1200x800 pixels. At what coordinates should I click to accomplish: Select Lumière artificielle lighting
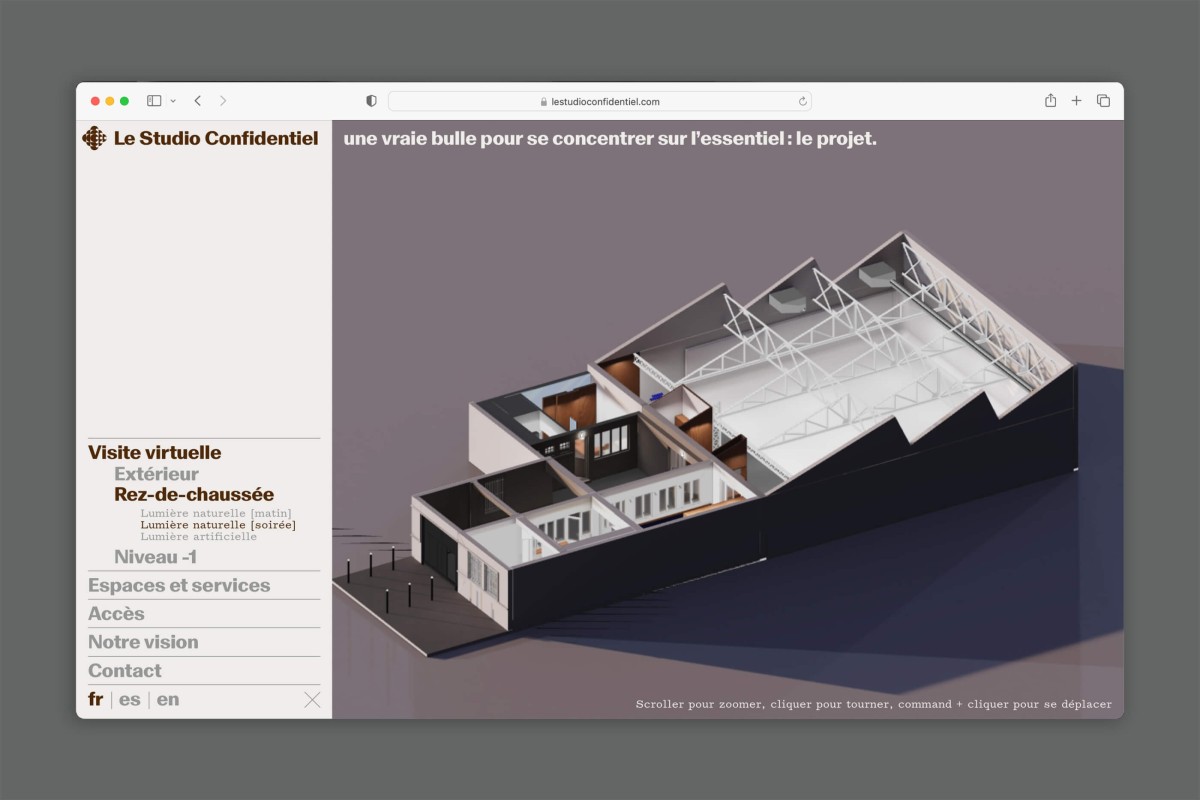pyautogui.click(x=201, y=536)
